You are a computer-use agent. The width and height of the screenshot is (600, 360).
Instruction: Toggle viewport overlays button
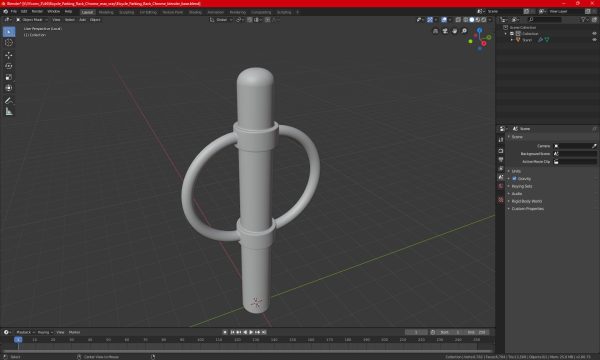tap(444, 20)
